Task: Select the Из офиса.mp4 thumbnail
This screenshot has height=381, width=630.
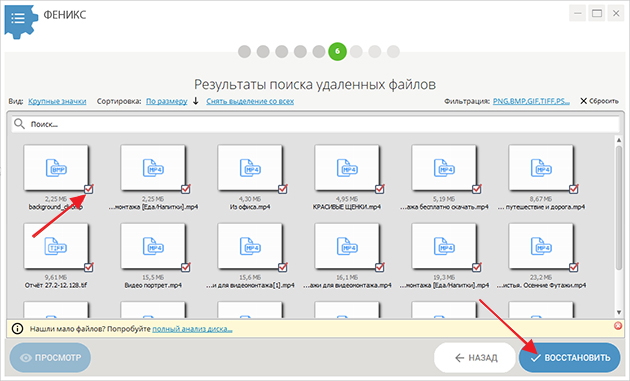Action: point(250,168)
